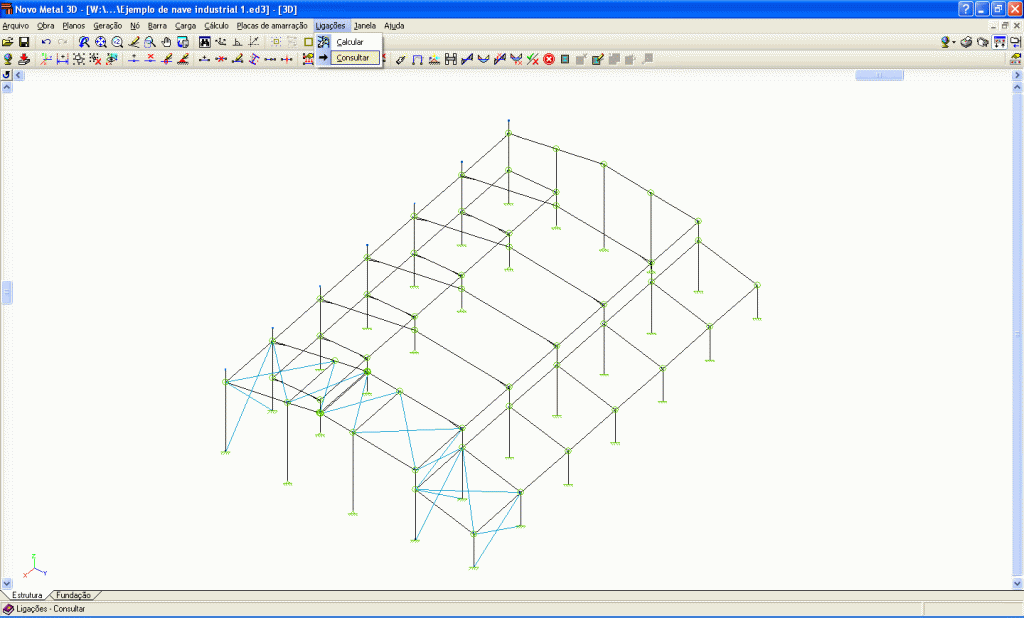Choose Consultar in Ligações dropdown
Image resolution: width=1024 pixels, height=618 pixels.
[353, 57]
